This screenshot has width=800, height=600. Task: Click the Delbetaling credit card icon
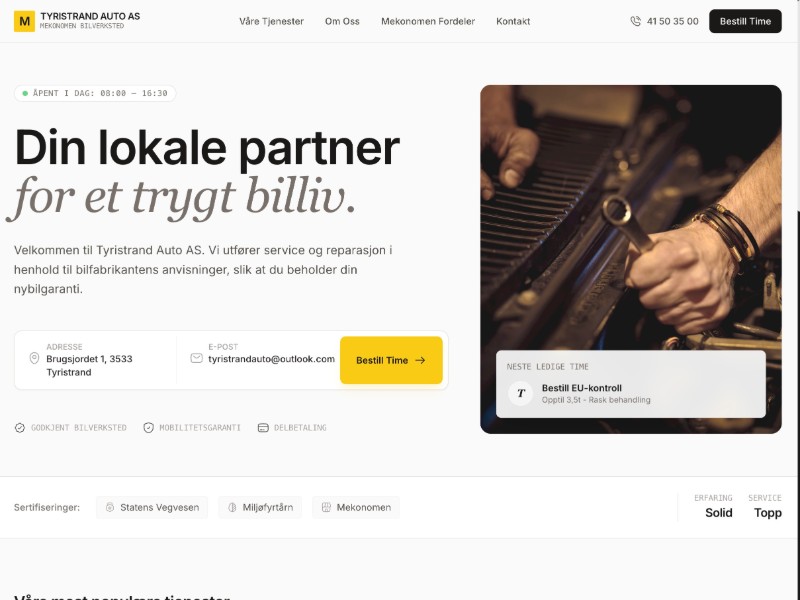[x=263, y=428]
